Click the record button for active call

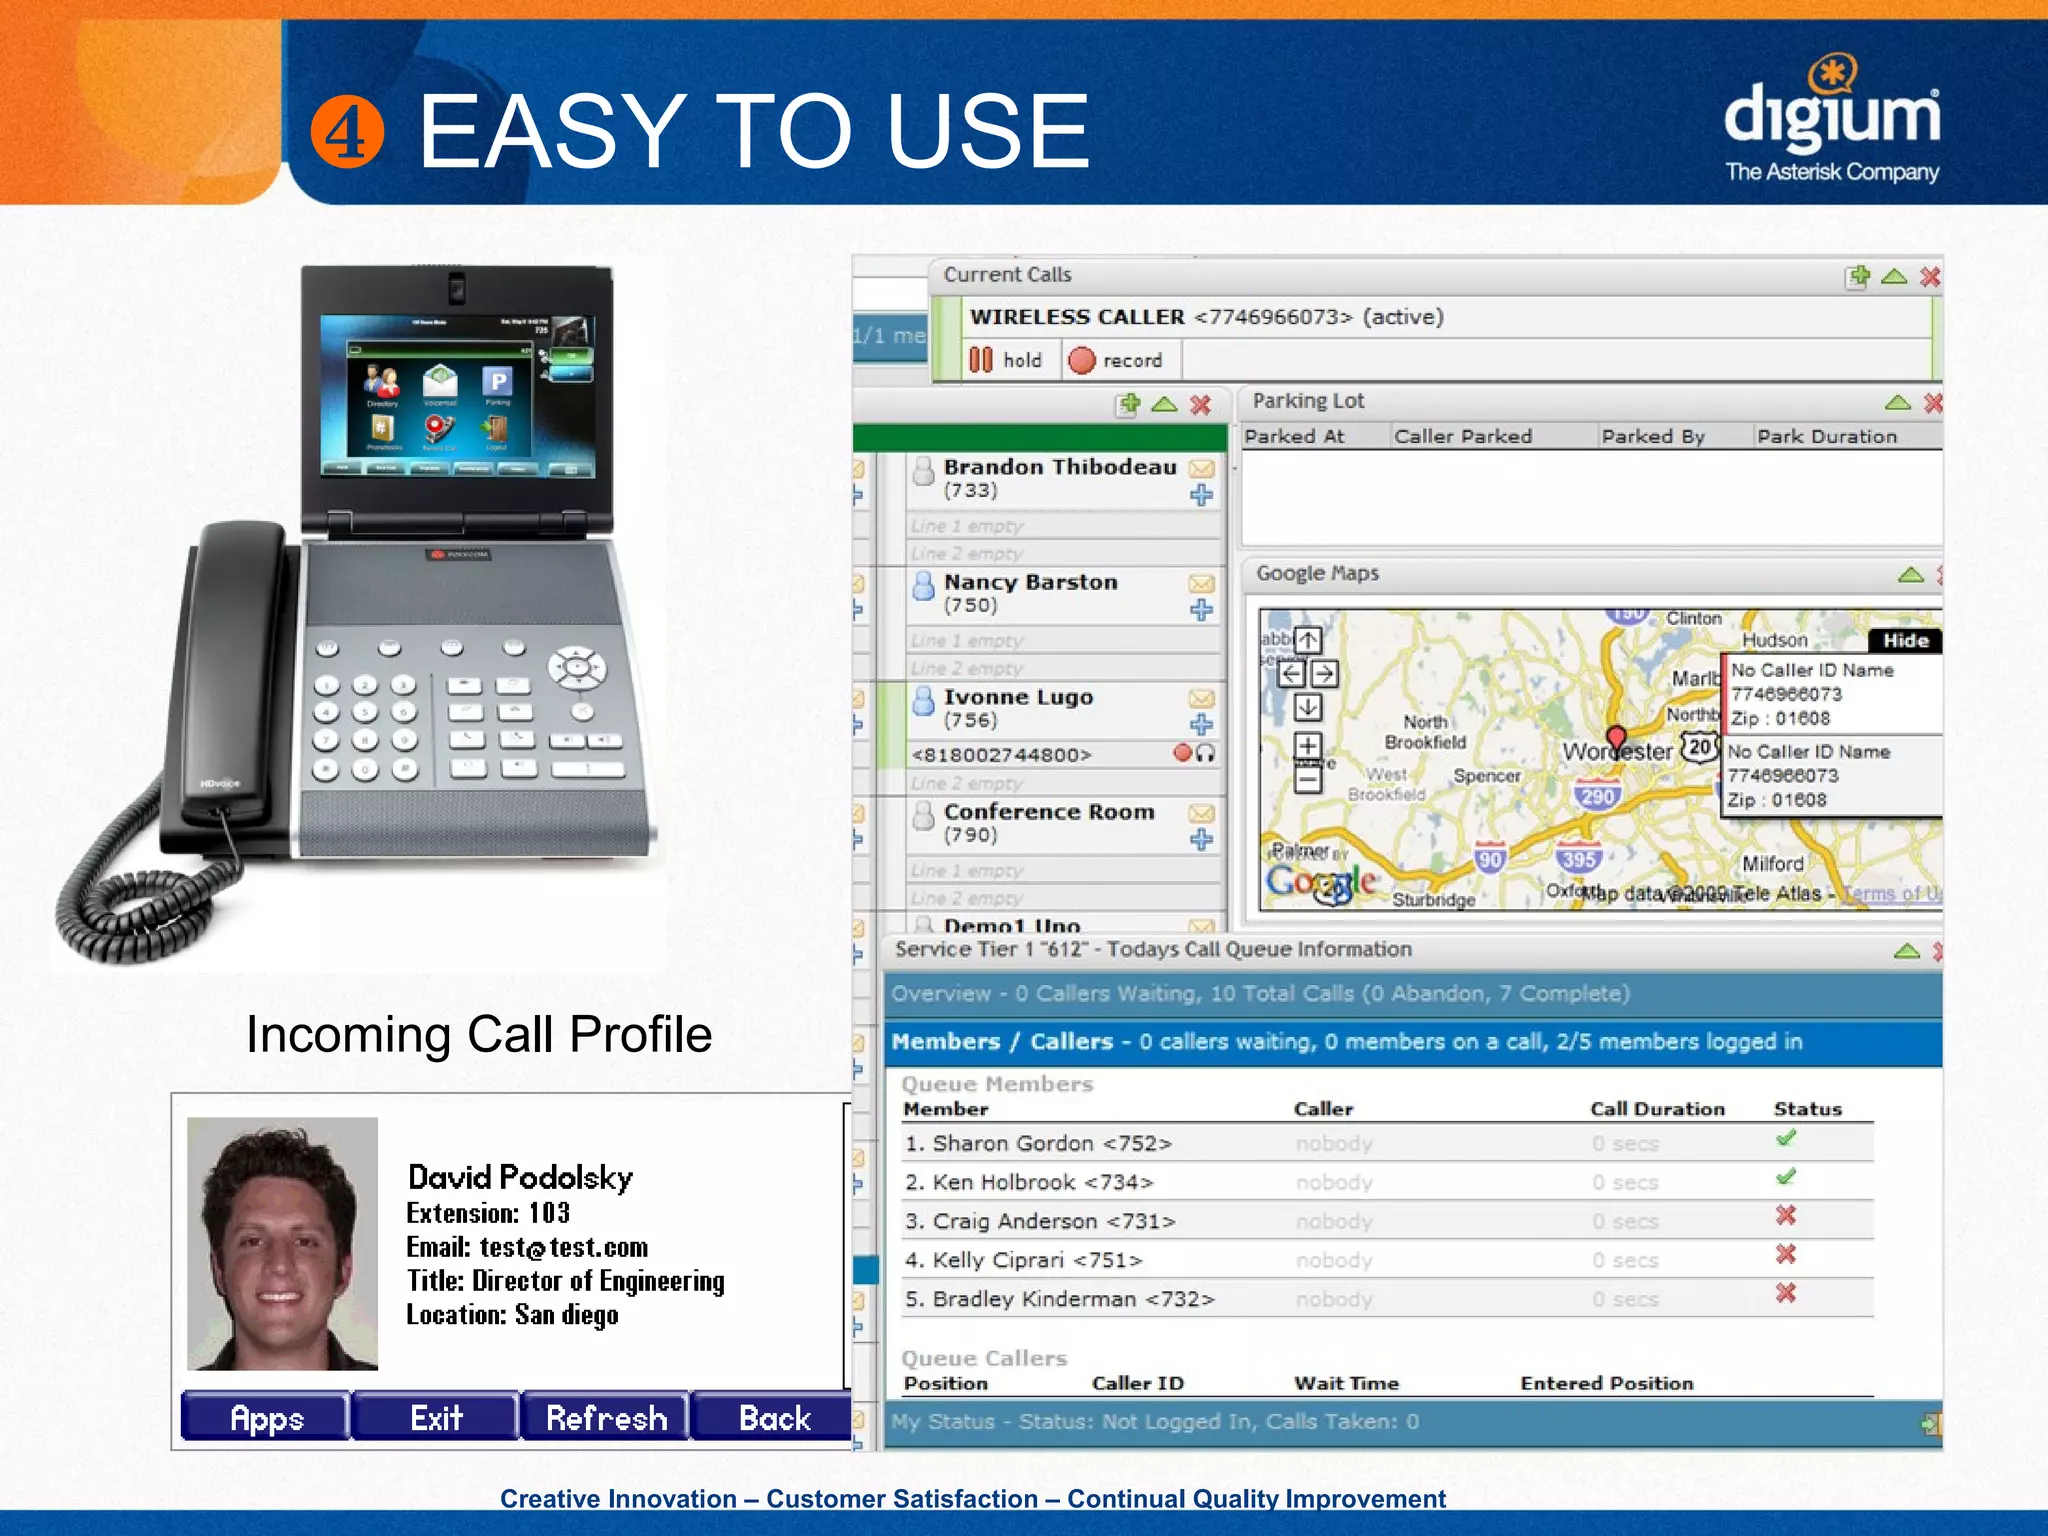click(x=1117, y=360)
